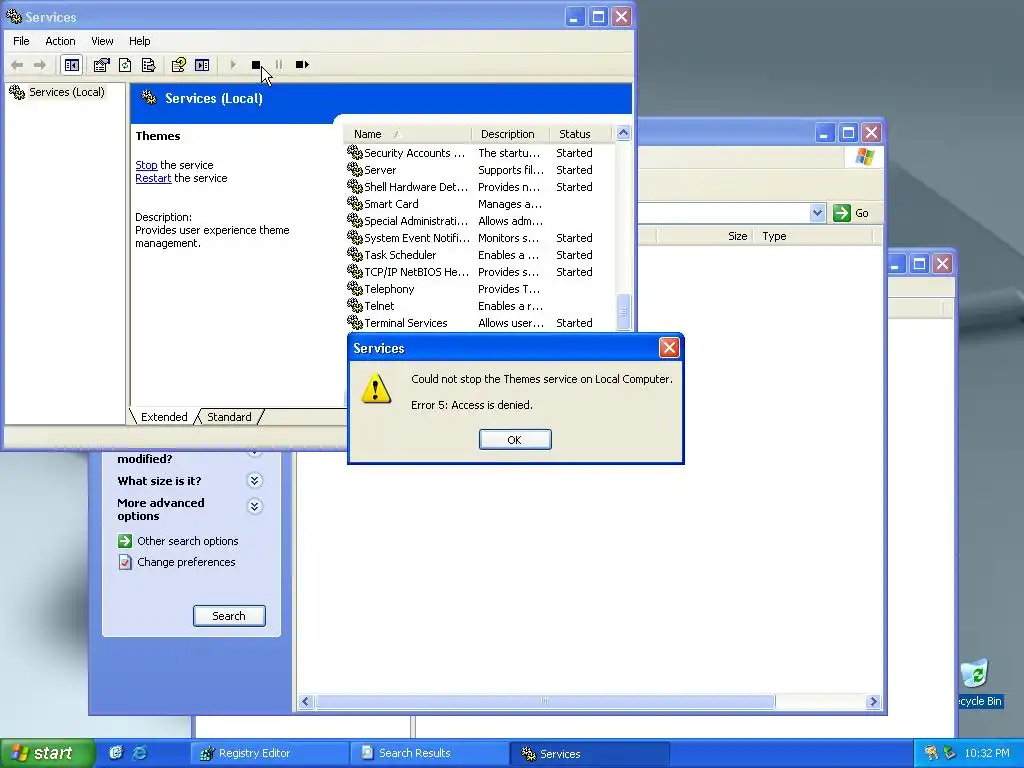Screen dimensions: 1024x768
Task: Sort services by Name column
Action: click(406, 134)
